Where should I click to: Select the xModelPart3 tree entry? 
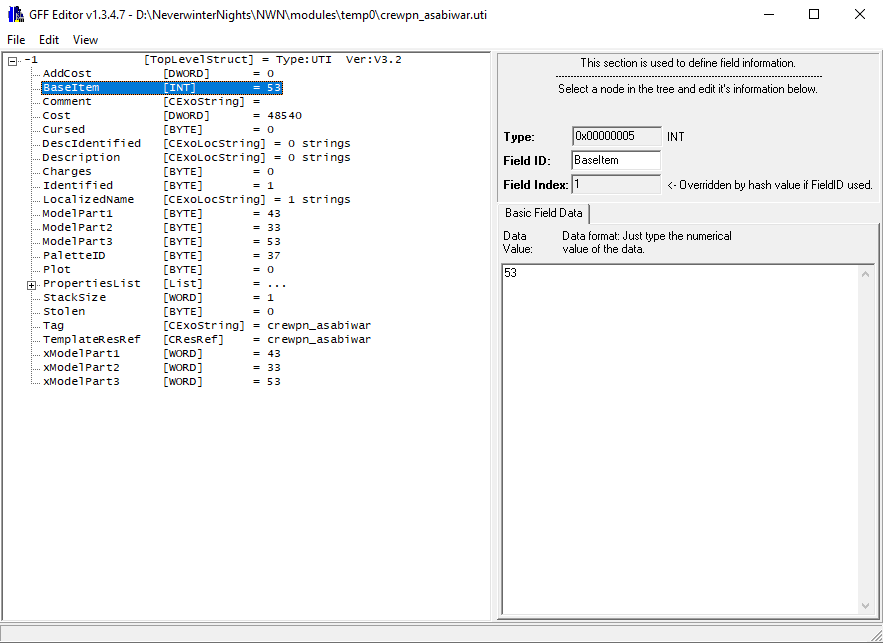[x=81, y=382]
